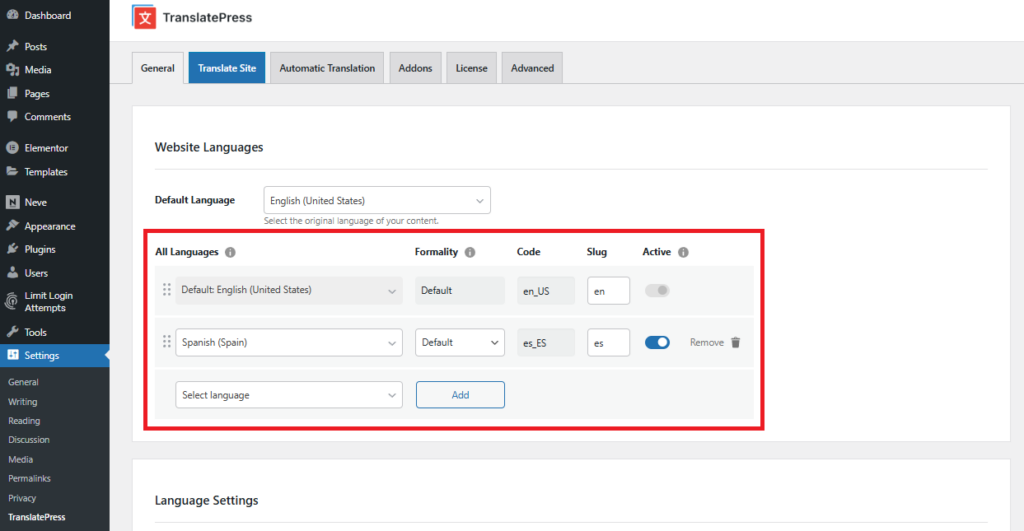Click the Plugins icon in sidebar
1024x531 pixels.
[x=12, y=249]
